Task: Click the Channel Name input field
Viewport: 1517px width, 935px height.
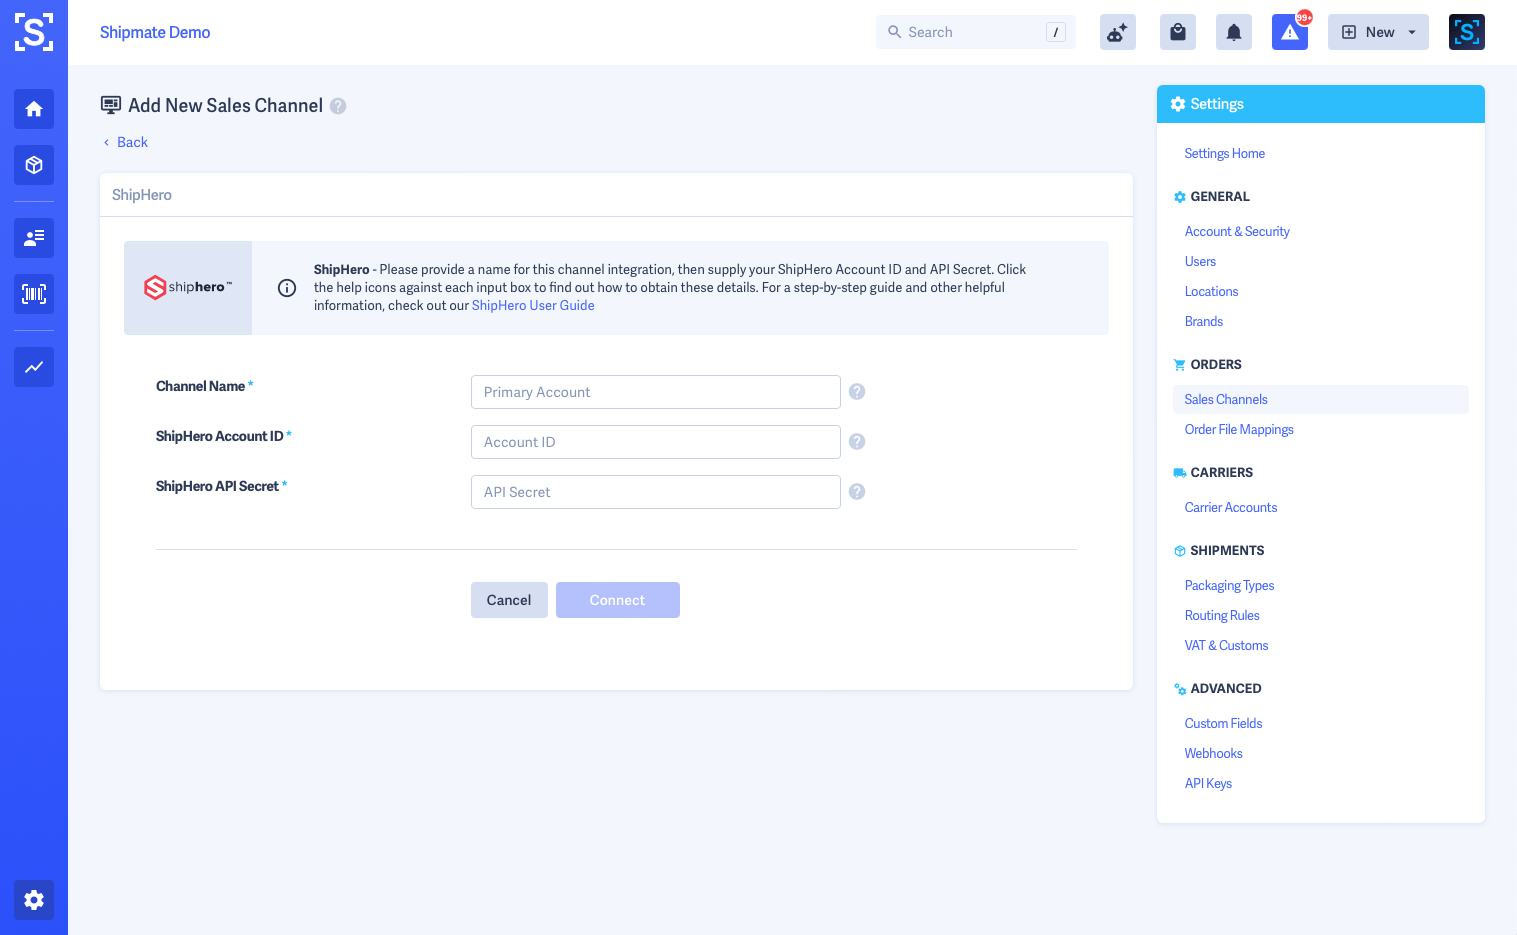Action: [x=656, y=392]
